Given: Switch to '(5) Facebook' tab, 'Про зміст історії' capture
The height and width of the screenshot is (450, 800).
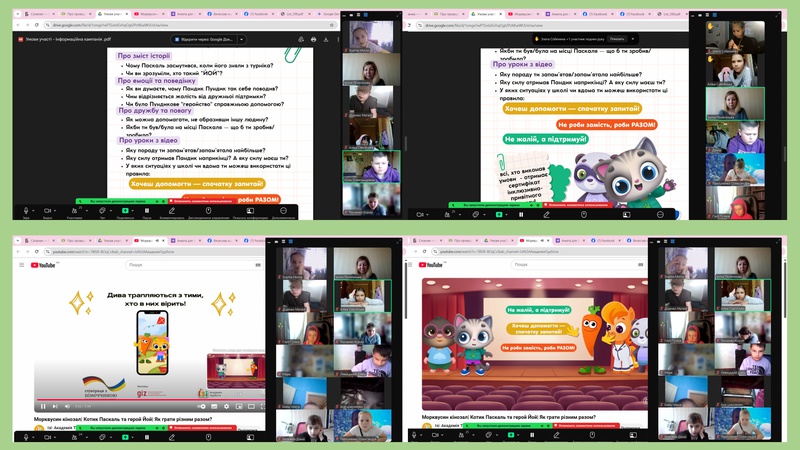Looking at the screenshot, I should click(260, 14).
